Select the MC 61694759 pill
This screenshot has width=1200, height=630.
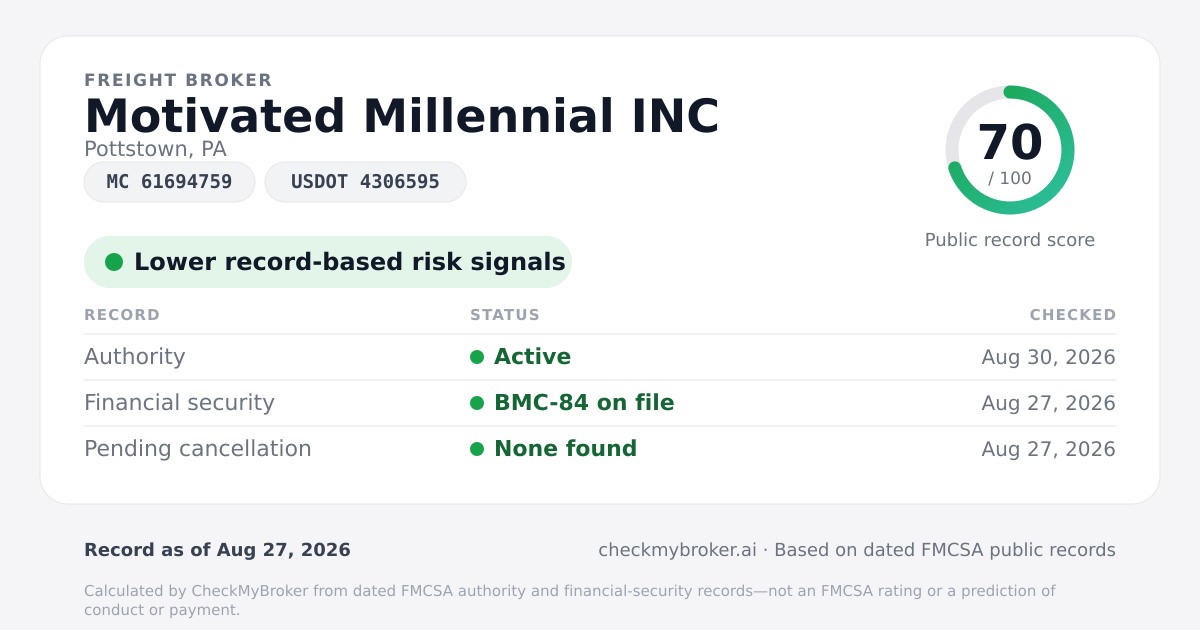tap(169, 182)
